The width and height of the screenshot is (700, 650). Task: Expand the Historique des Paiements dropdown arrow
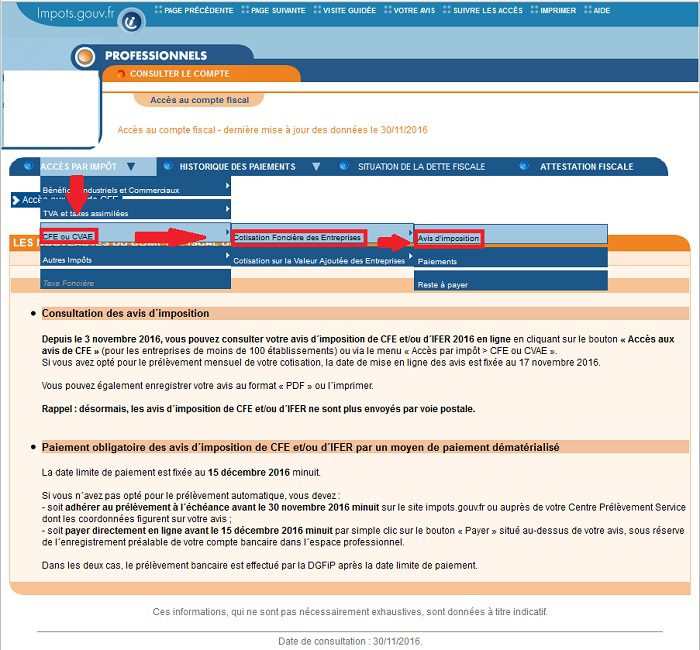coord(316,167)
